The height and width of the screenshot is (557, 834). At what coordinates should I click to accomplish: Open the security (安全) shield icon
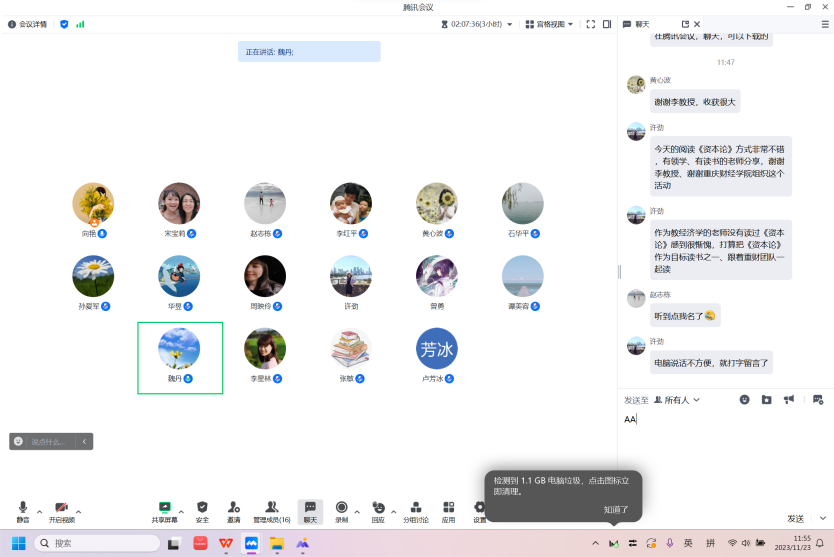(x=202, y=508)
